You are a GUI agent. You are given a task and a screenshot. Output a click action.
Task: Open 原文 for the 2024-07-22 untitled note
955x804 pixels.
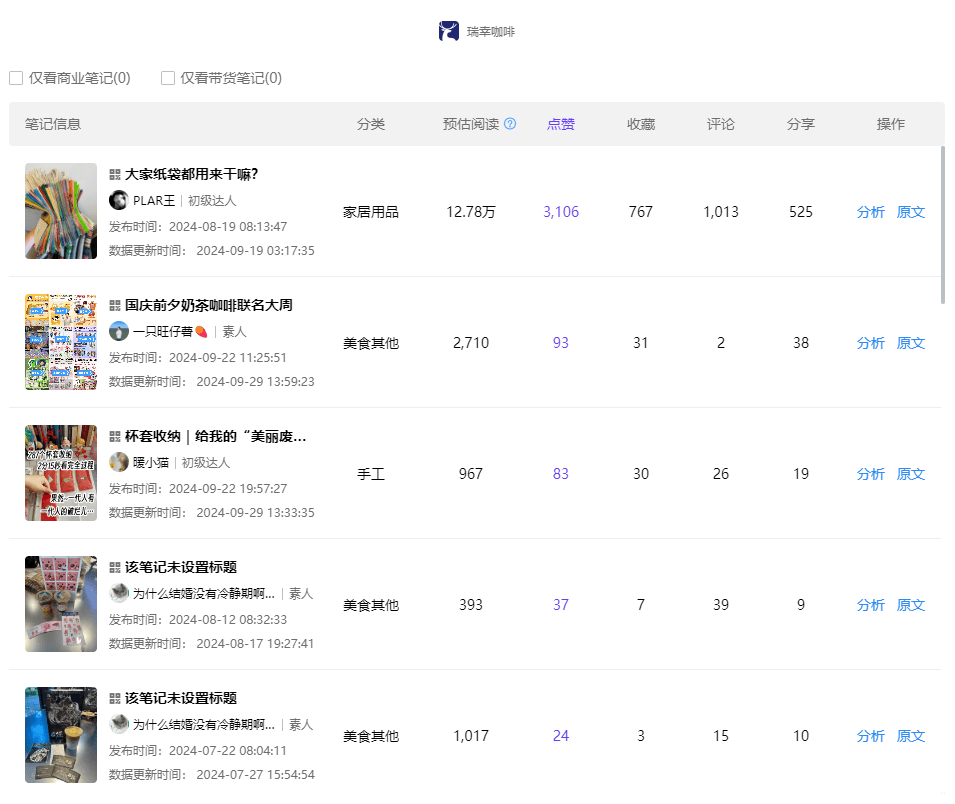[x=911, y=736]
